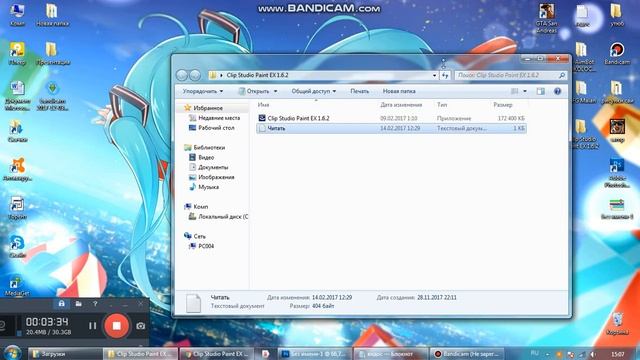Open the Музыка library
Viewport: 640px width, 360px height.
pos(209,187)
